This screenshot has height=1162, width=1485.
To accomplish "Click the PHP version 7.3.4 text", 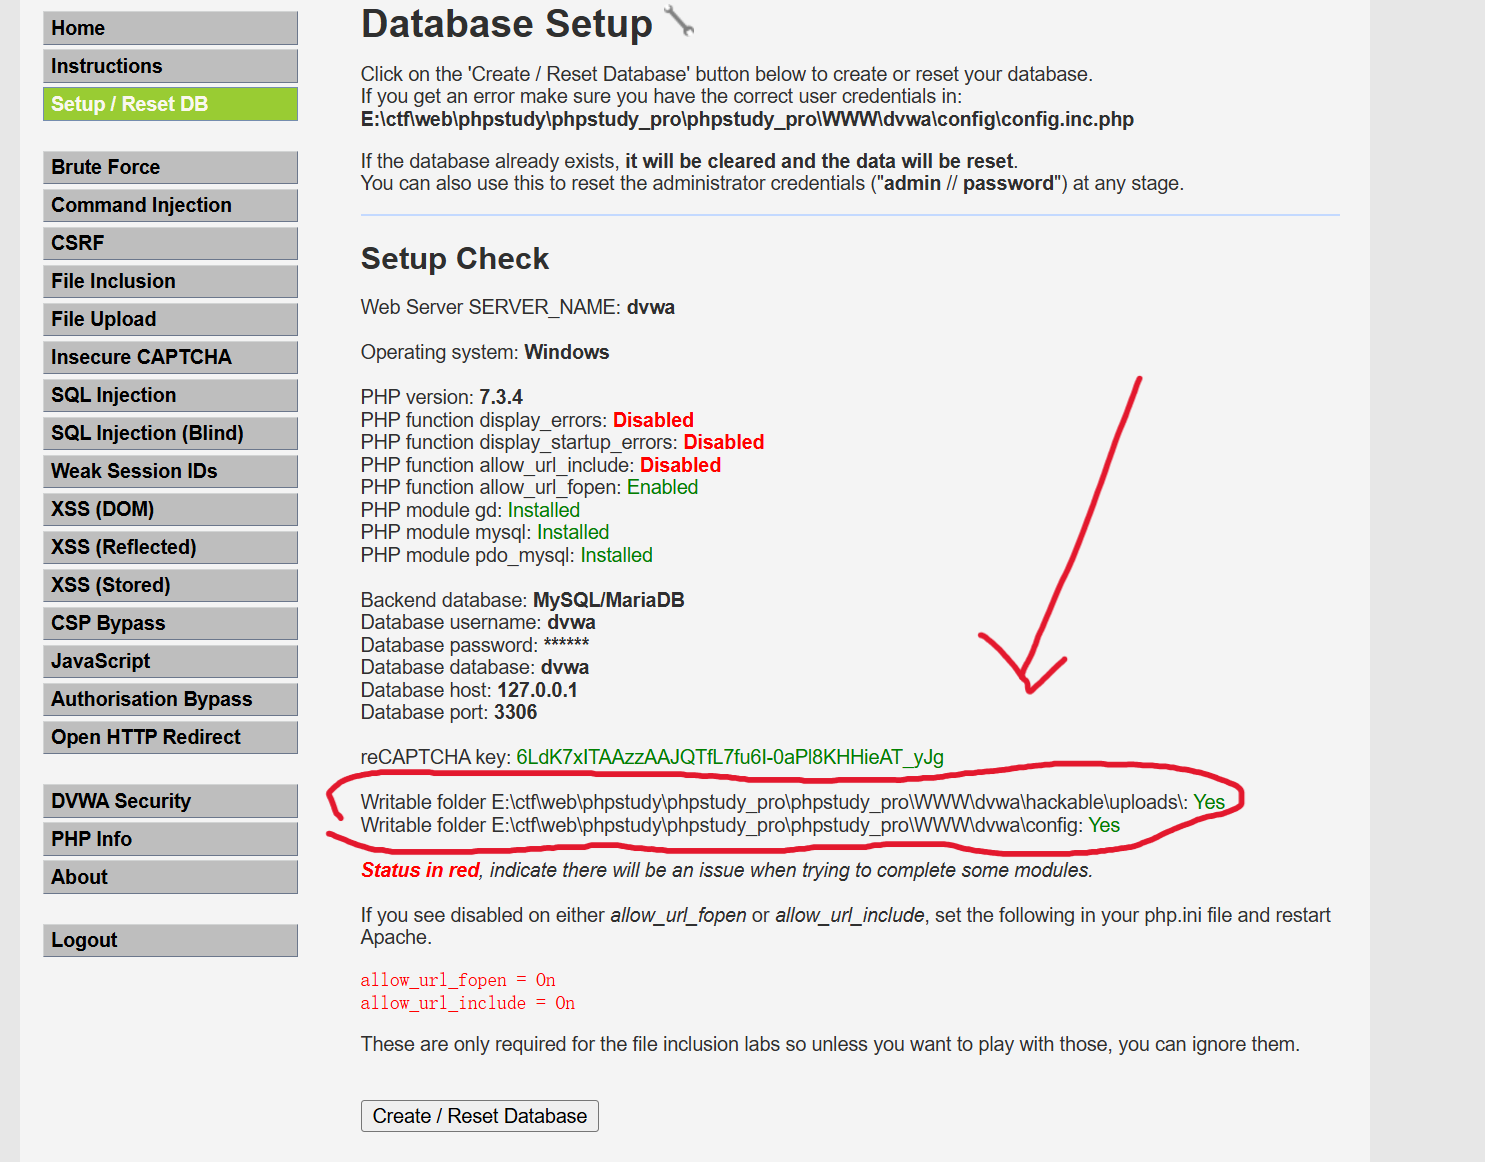I will [442, 397].
